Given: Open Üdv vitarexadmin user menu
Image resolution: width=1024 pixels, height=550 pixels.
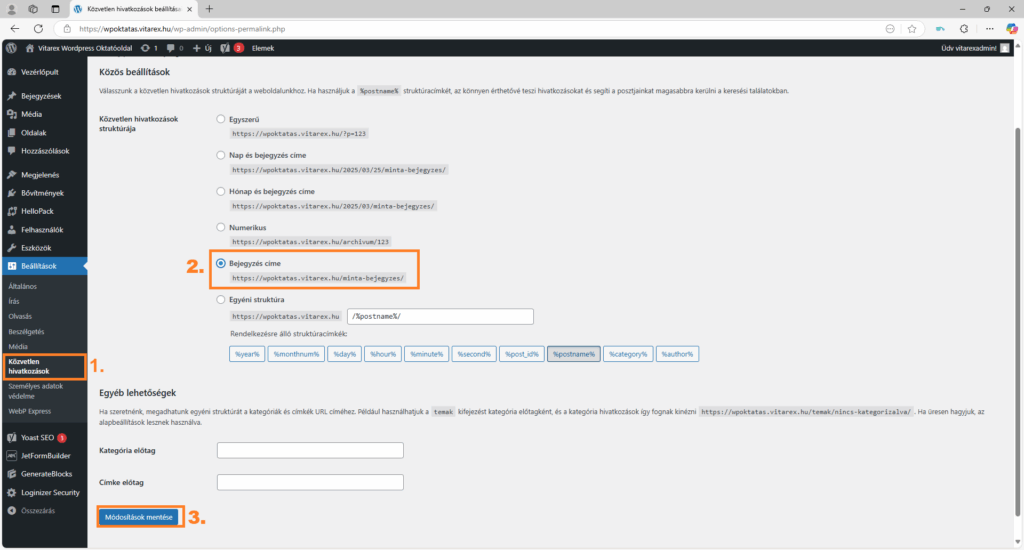Looking at the screenshot, I should point(973,47).
